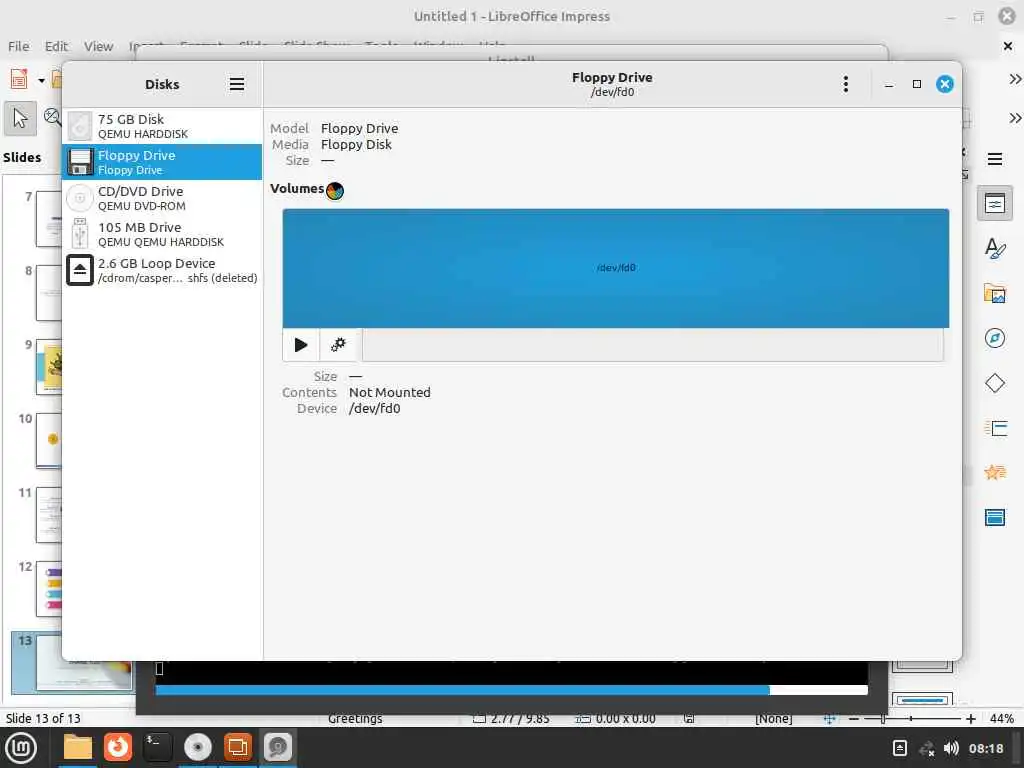Click the 44% zoom level value
Image resolution: width=1024 pixels, height=768 pixels.
tap(1001, 718)
